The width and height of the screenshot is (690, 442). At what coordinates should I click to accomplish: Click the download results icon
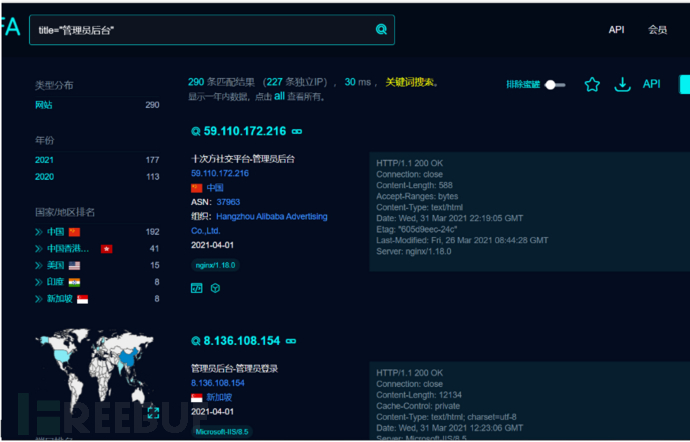pos(622,85)
